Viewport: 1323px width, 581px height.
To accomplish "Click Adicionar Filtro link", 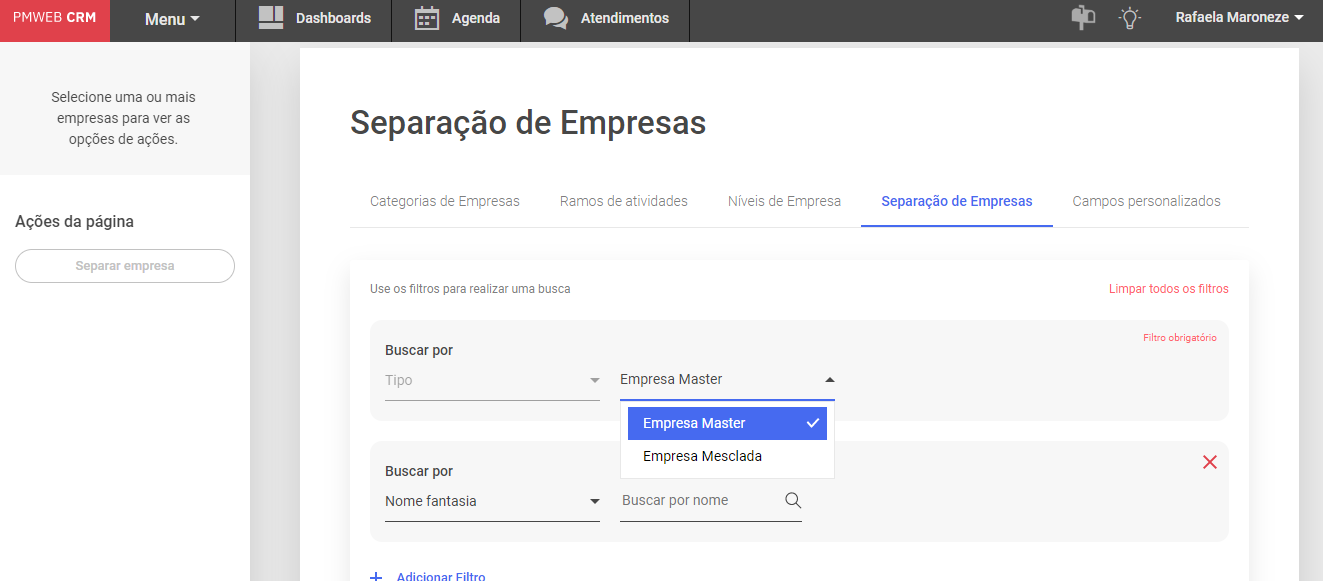I will [x=441, y=577].
